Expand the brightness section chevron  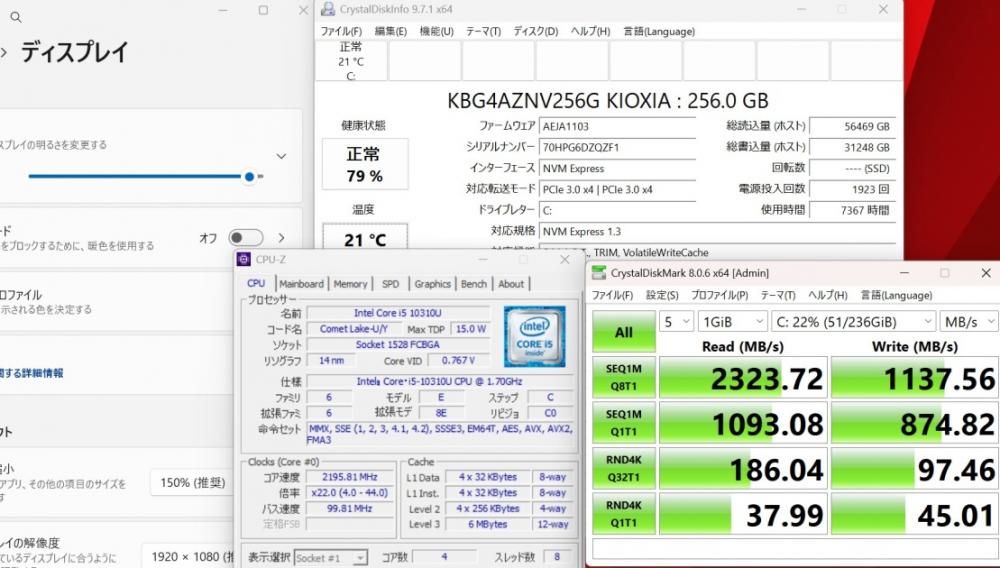(x=281, y=156)
